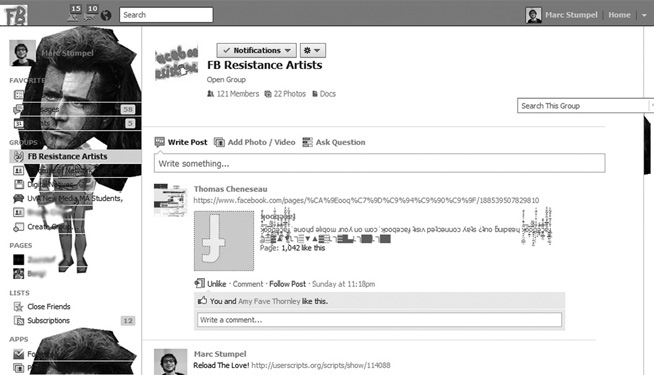The height and width of the screenshot is (375, 654).
Task: Click Follow Post on Thomas's post
Action: click(287, 284)
